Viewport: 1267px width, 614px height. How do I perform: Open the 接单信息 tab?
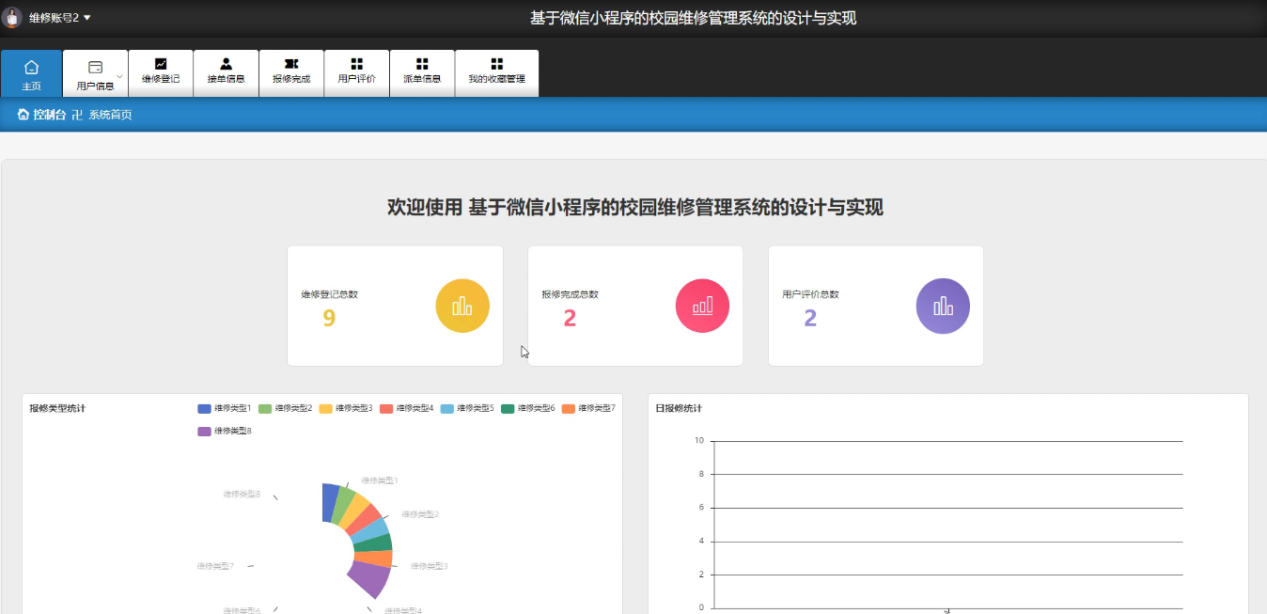tap(226, 73)
